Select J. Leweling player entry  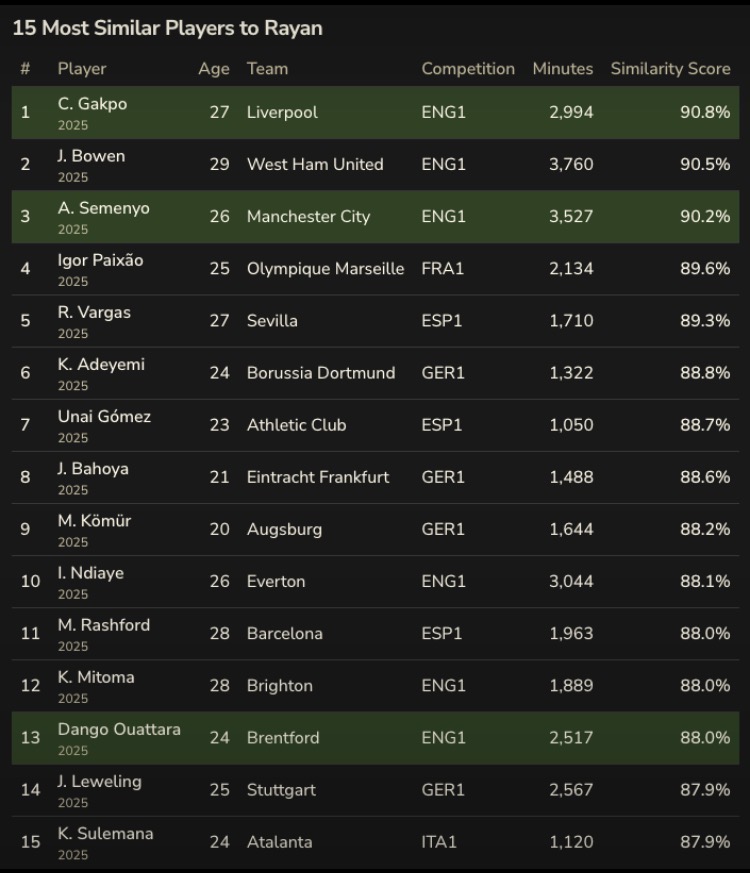click(x=375, y=790)
